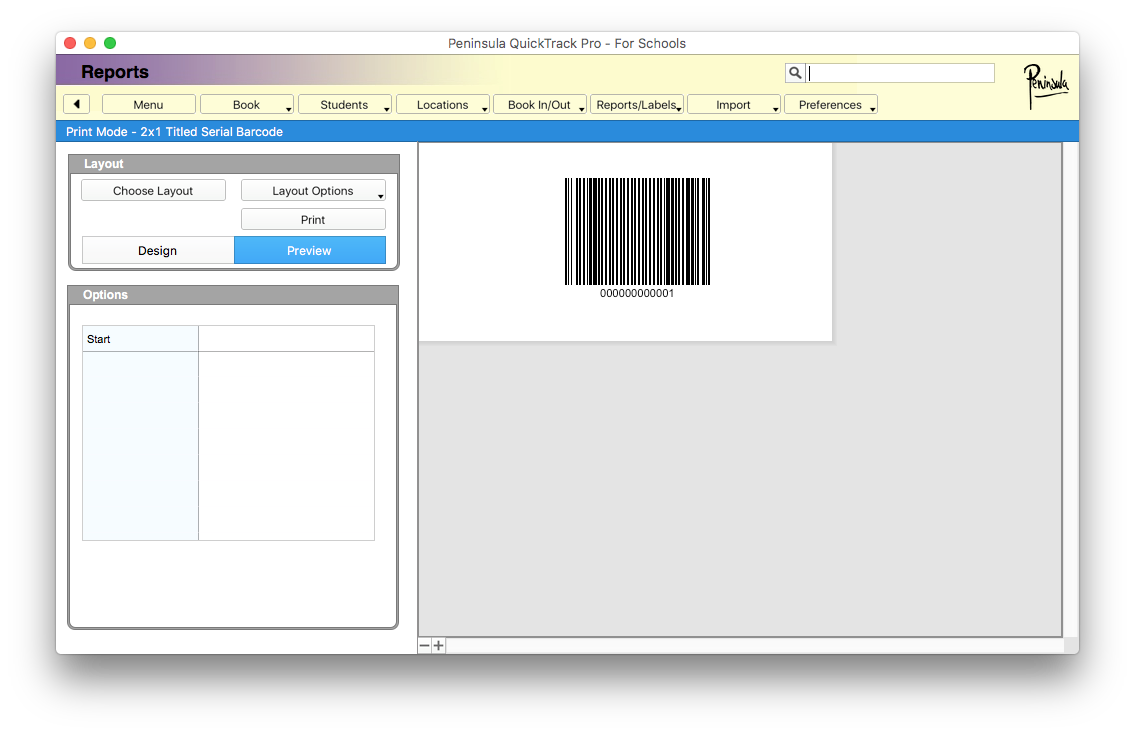Image resolution: width=1135 pixels, height=734 pixels.
Task: Open the Menu button
Action: (148, 104)
